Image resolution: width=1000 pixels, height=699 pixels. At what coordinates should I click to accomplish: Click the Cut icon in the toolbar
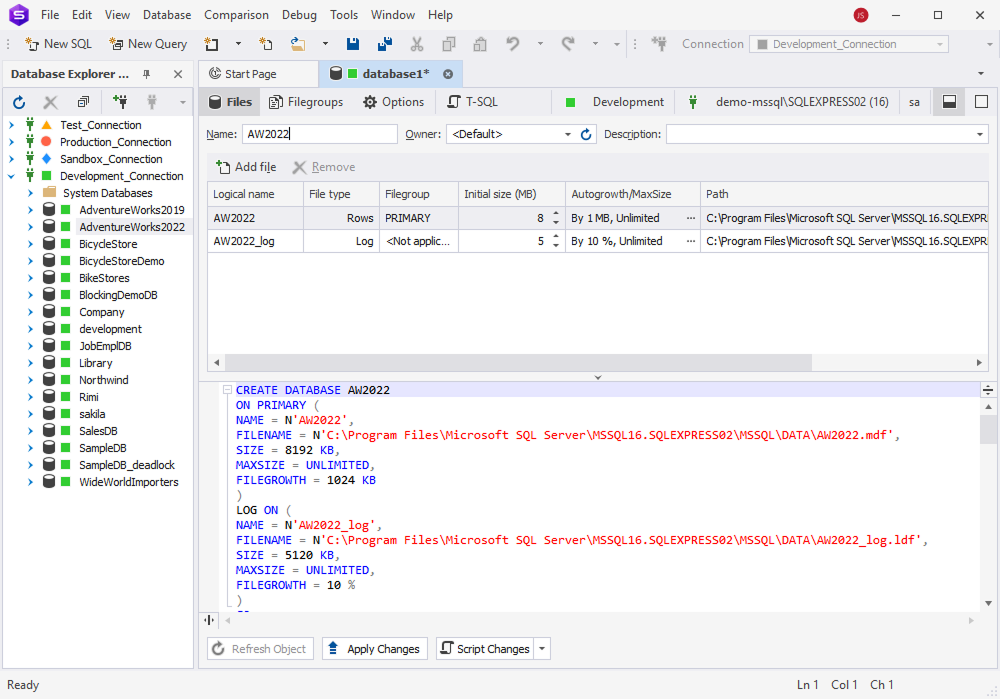point(417,43)
